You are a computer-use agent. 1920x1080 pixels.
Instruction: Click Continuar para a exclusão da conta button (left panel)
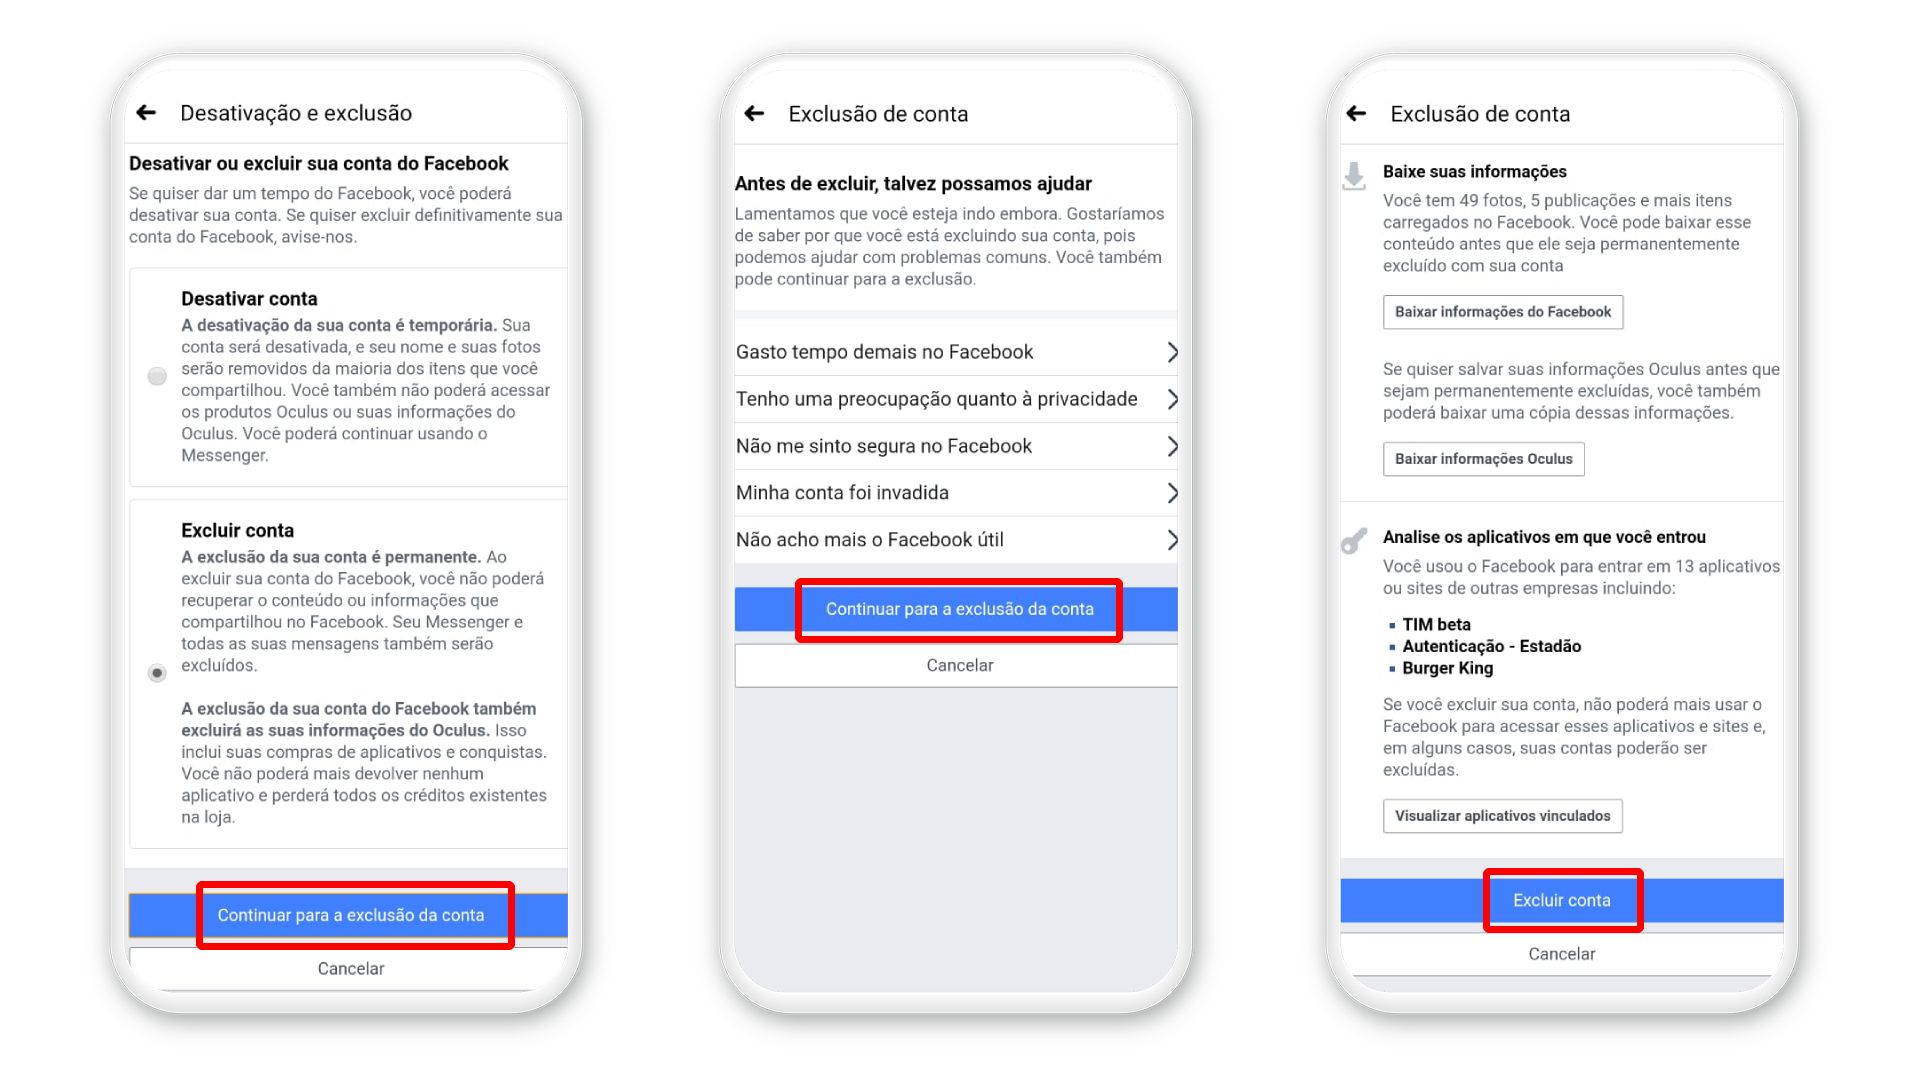coord(348,915)
